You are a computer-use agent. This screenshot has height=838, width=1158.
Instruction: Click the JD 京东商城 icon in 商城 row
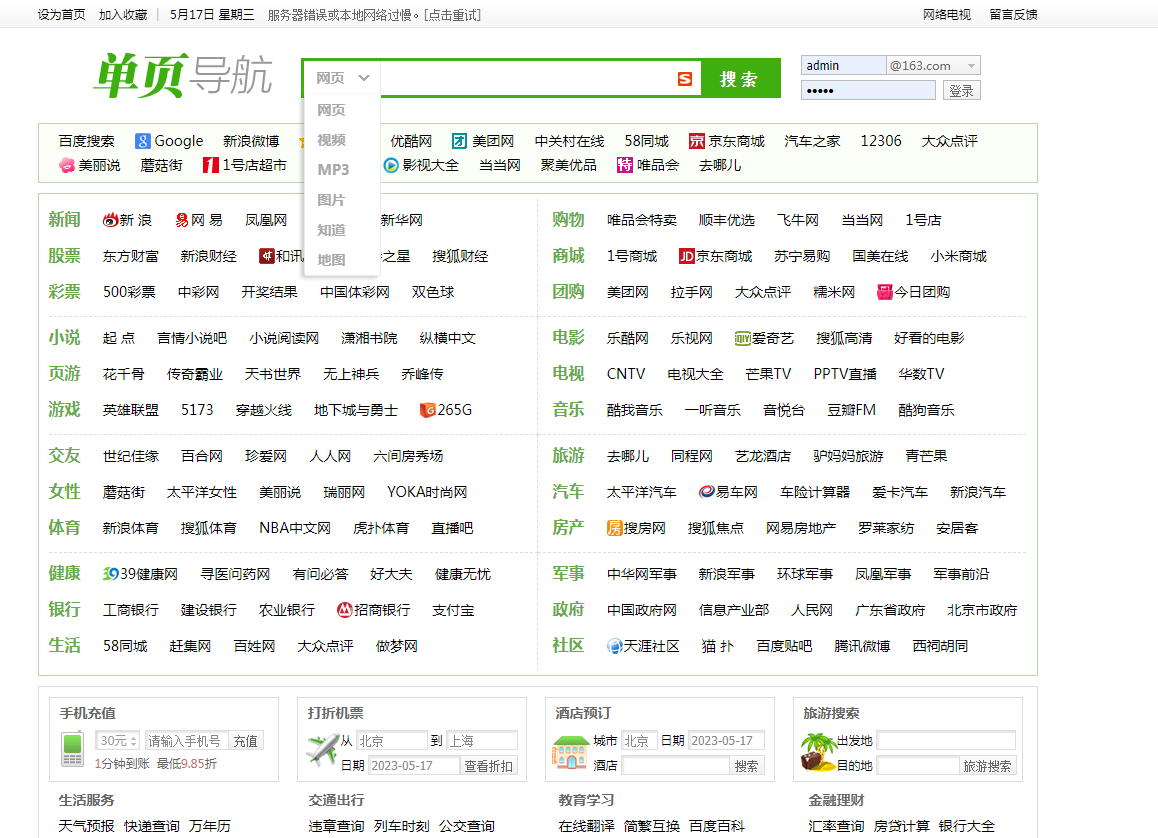tap(687, 256)
